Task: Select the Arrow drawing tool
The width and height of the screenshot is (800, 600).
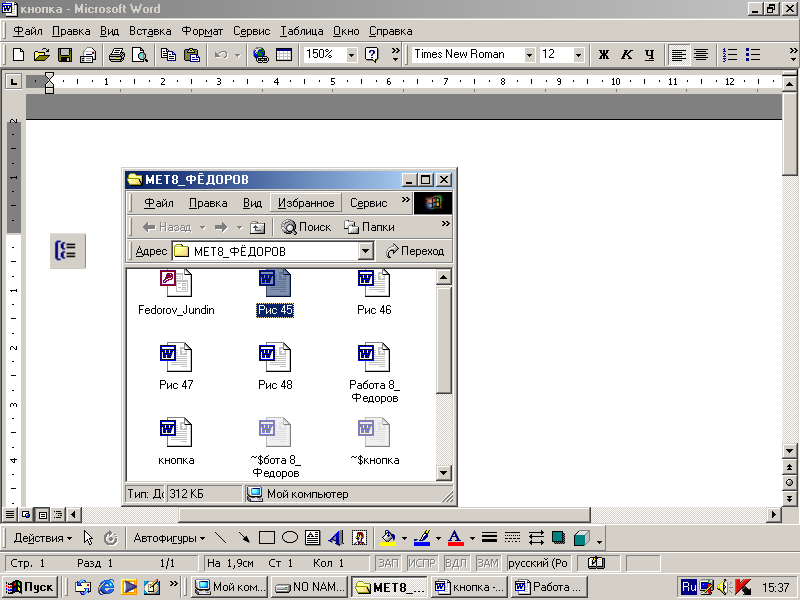Action: click(244, 538)
